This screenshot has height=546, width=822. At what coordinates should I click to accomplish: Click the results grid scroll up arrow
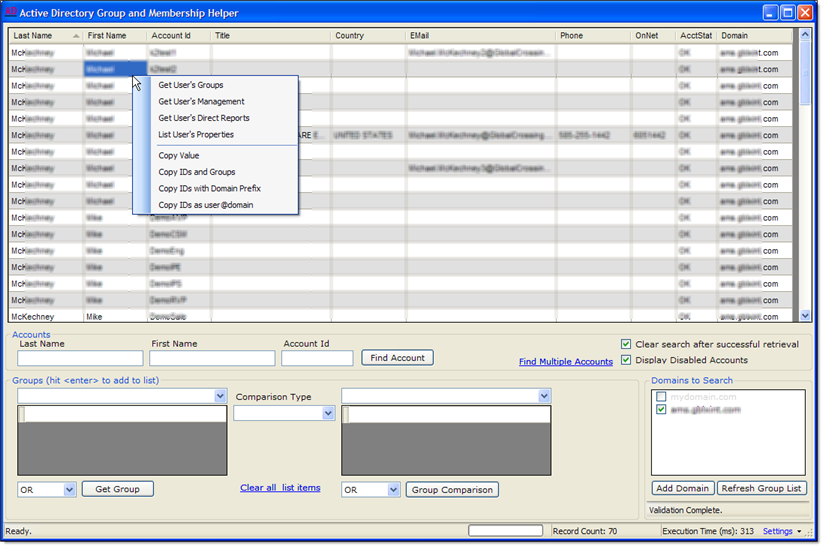(805, 35)
